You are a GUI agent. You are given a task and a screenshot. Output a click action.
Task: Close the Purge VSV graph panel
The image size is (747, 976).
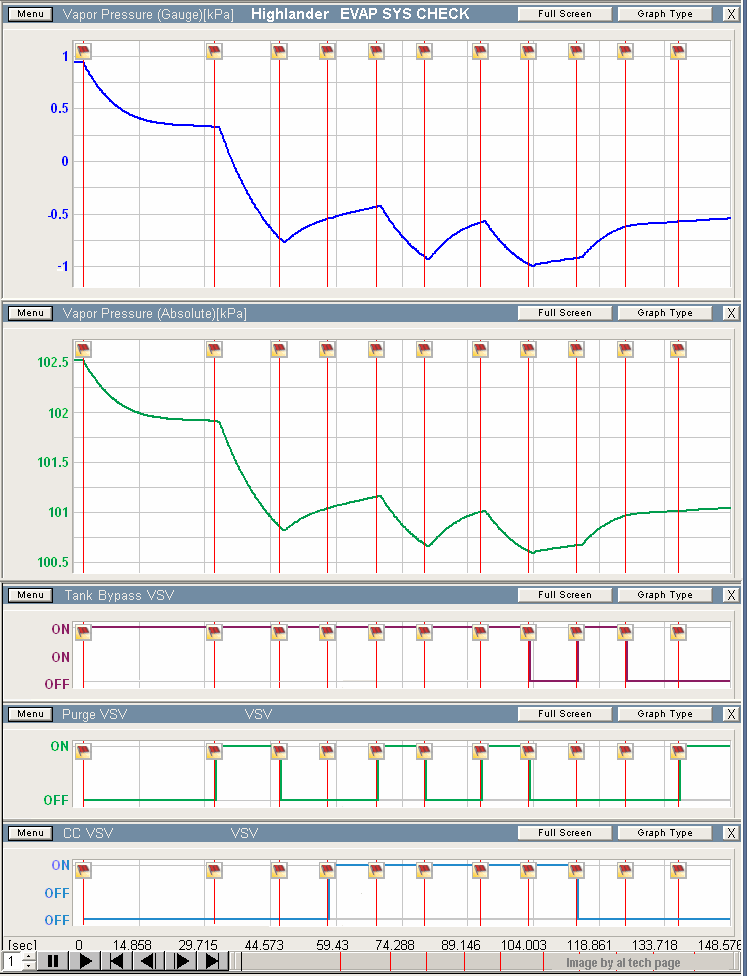(731, 714)
